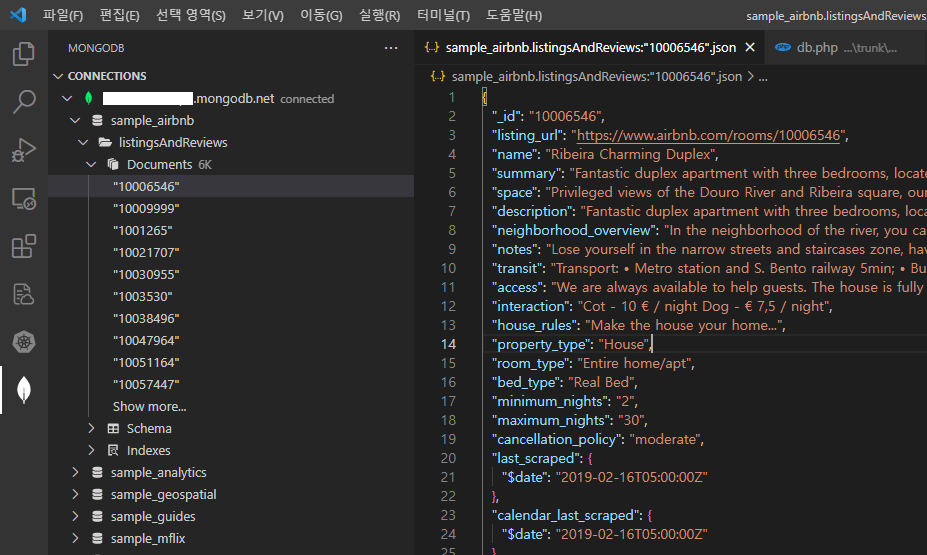Click the sample_airbnb database icon

click(x=98, y=121)
